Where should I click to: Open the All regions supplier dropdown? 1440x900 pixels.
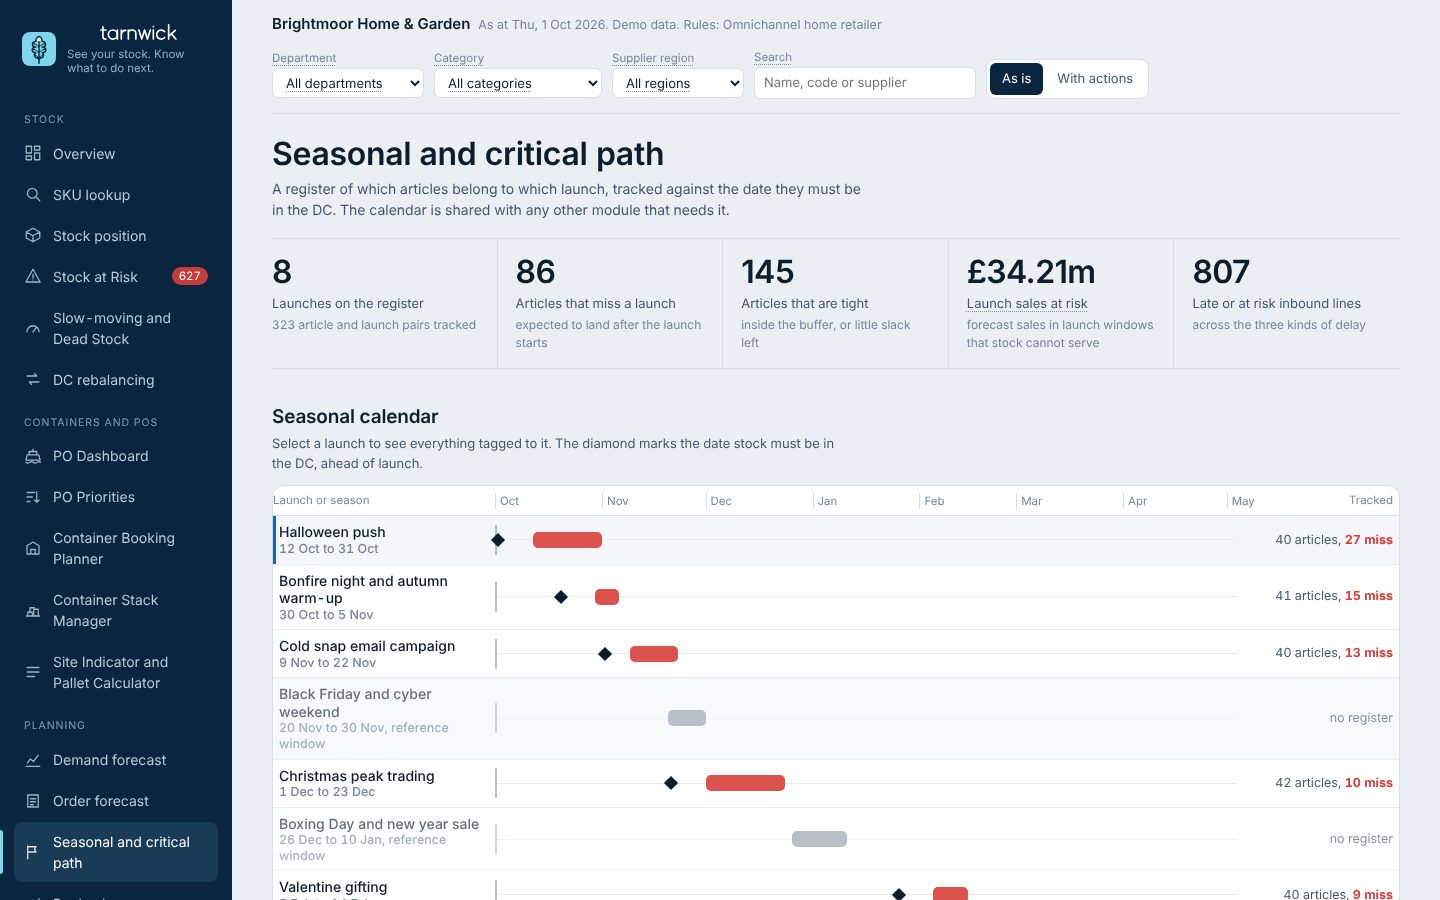point(678,83)
